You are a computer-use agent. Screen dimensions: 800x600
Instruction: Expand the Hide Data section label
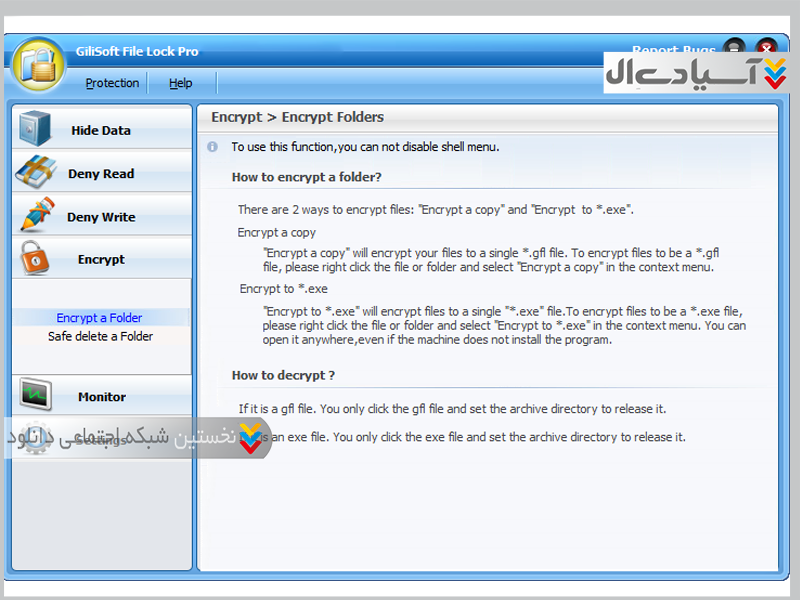click(x=101, y=130)
